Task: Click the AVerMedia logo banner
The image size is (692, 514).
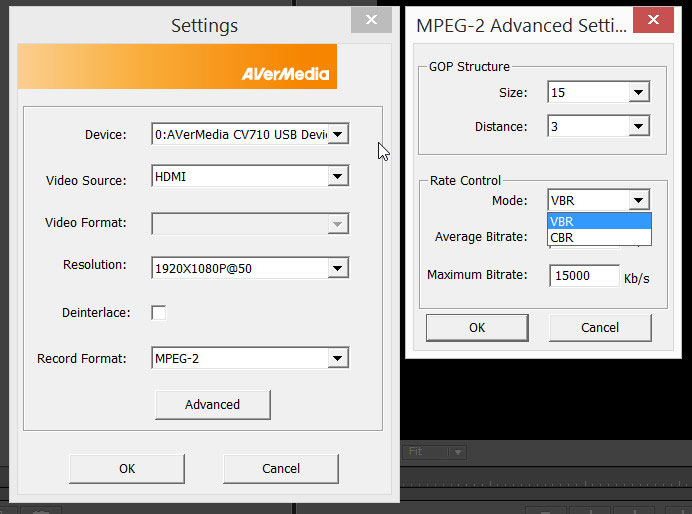Action: pyautogui.click(x=177, y=67)
